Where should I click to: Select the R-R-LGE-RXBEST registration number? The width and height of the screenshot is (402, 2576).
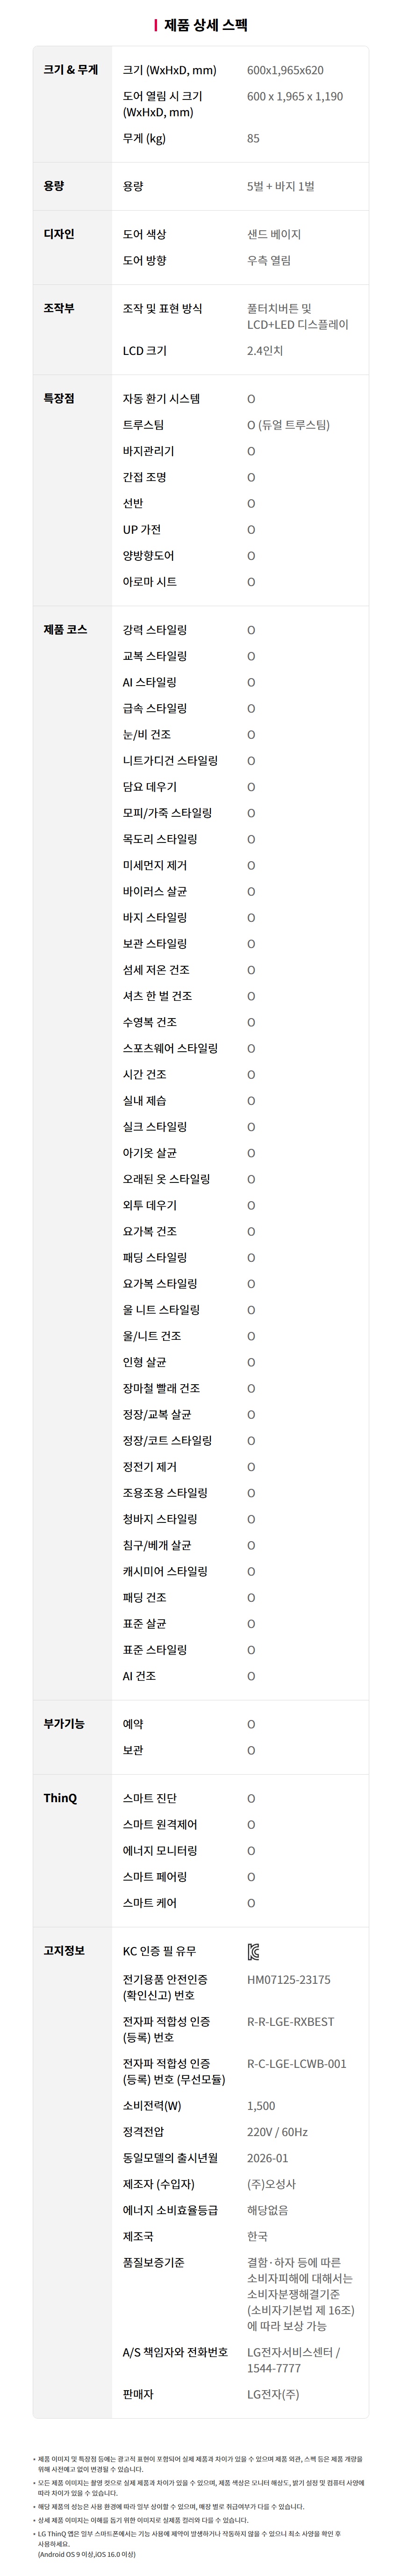pyautogui.click(x=291, y=2021)
